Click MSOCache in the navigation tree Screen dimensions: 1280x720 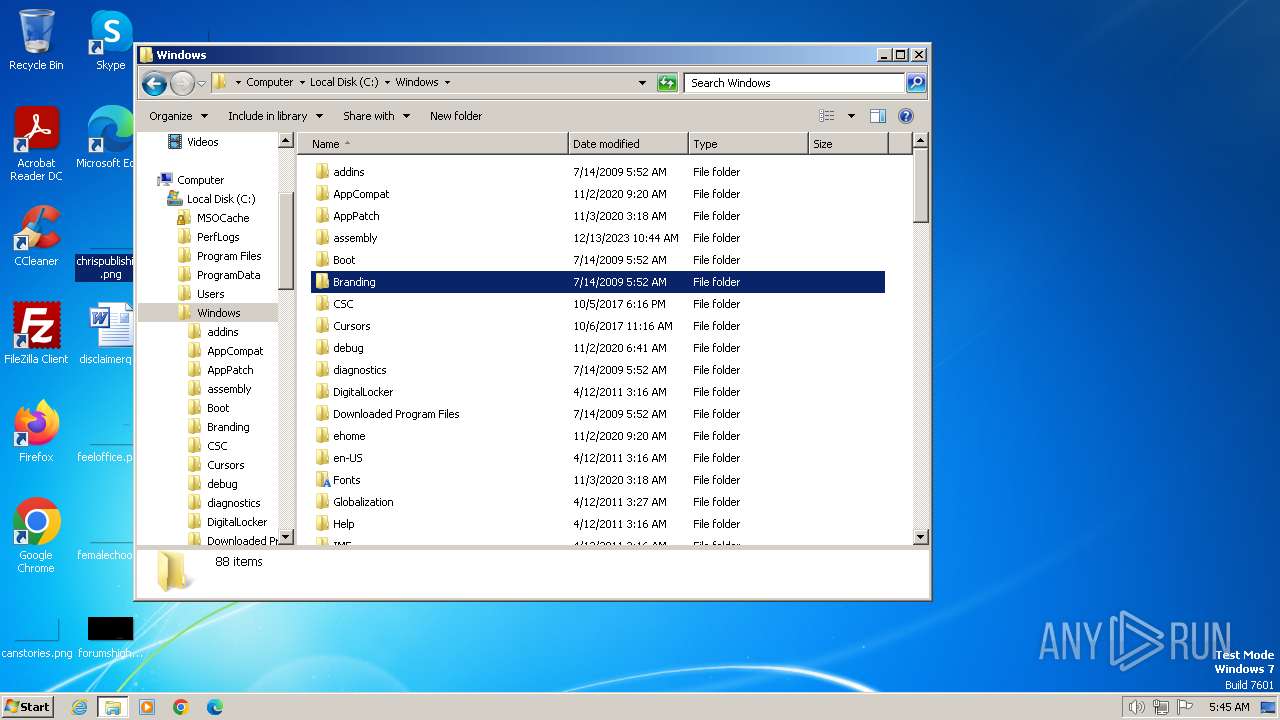point(223,218)
